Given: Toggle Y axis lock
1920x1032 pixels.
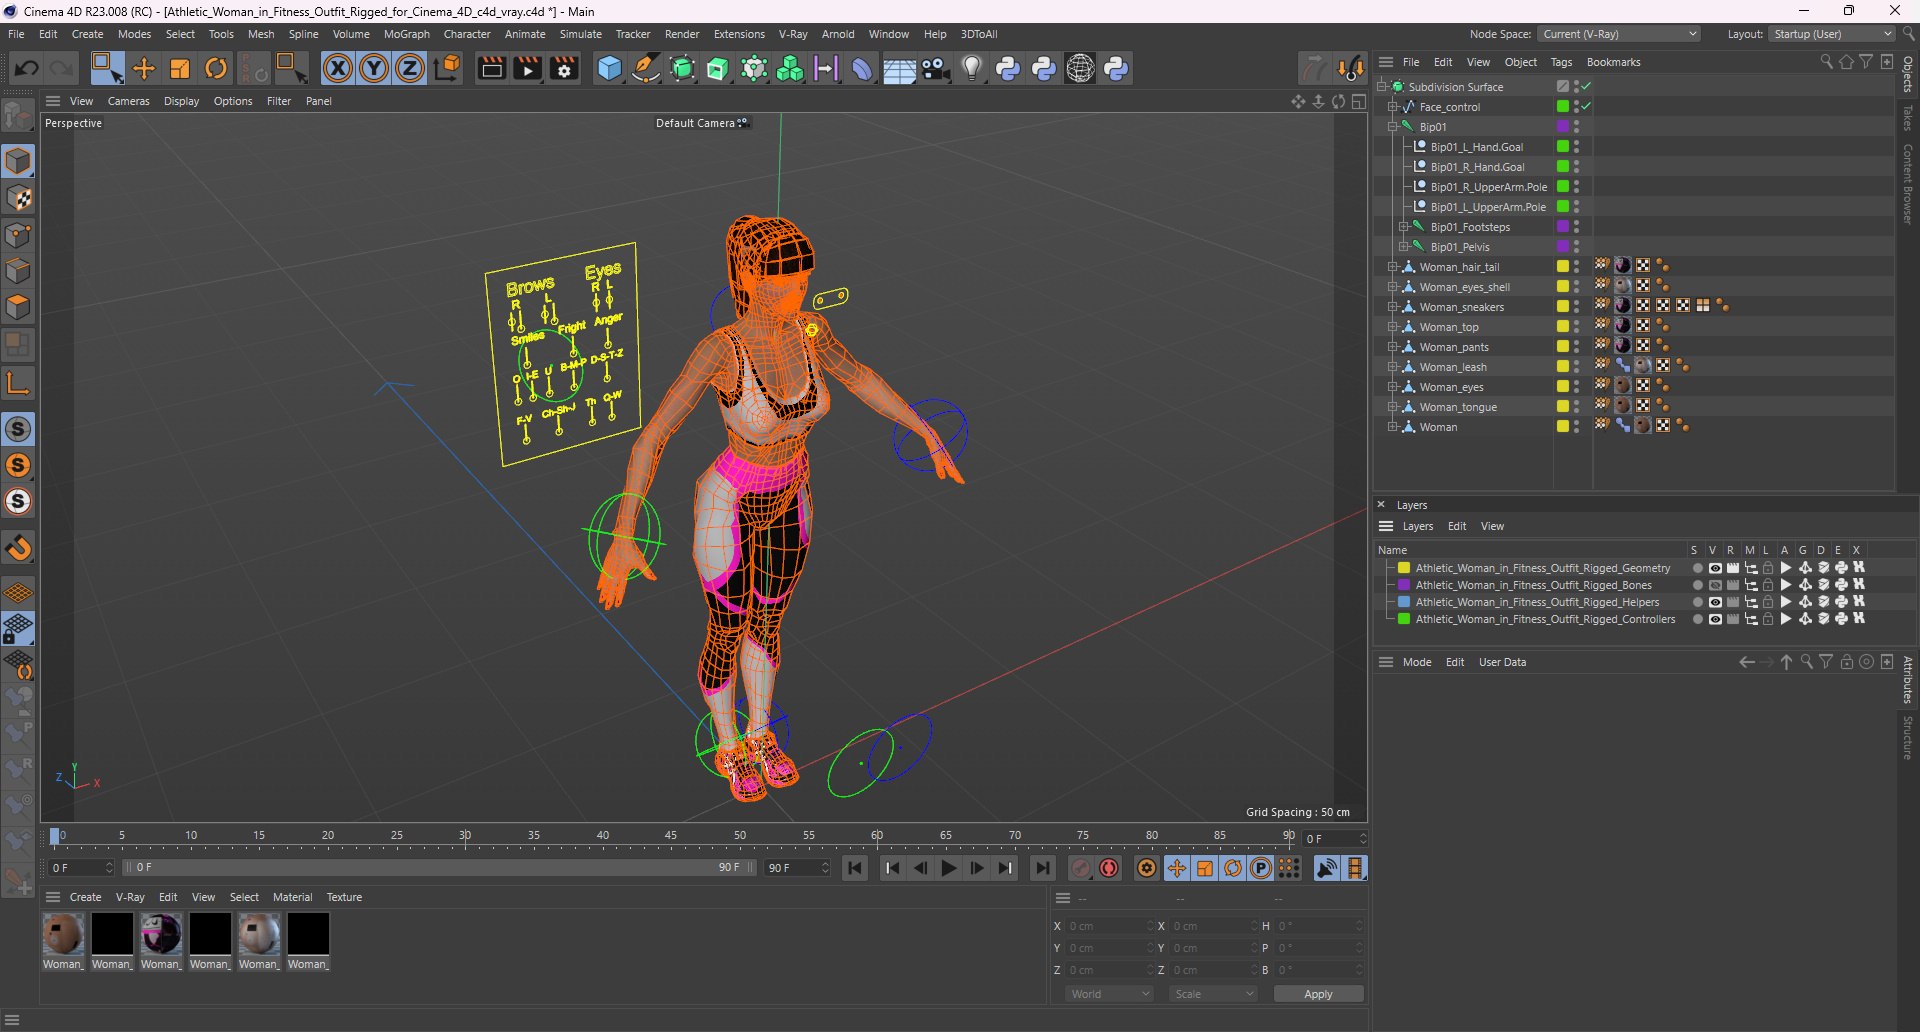Looking at the screenshot, I should point(374,69).
